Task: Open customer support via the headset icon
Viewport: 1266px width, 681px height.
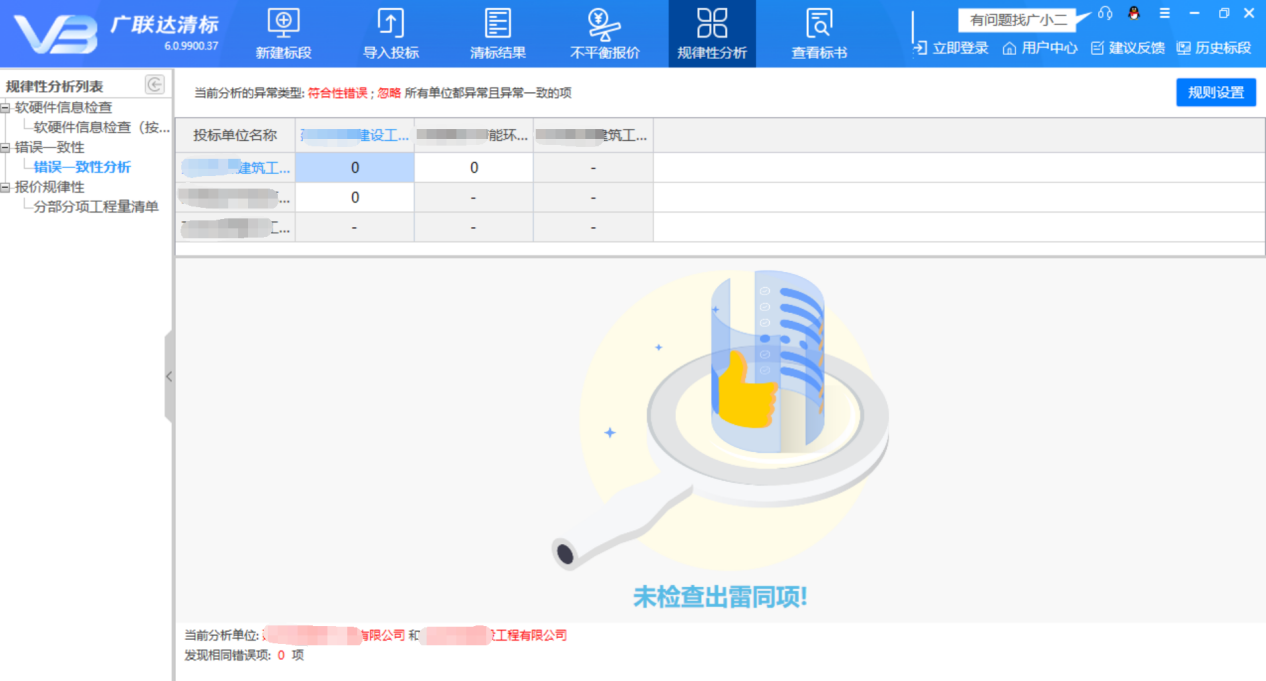Action: click(1104, 13)
